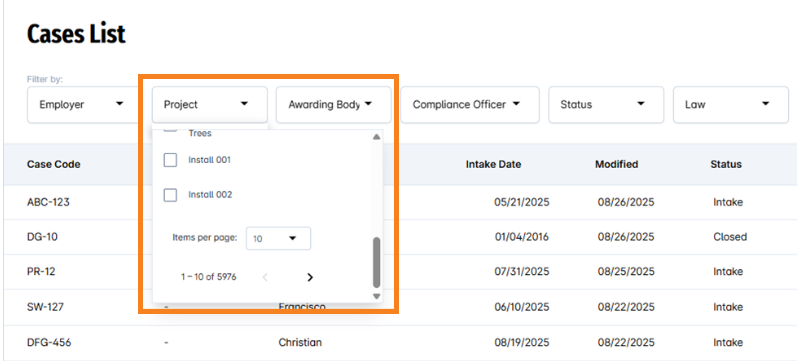This screenshot has height=361, width=804.
Task: Click the Modified column header
Action: coord(616,165)
